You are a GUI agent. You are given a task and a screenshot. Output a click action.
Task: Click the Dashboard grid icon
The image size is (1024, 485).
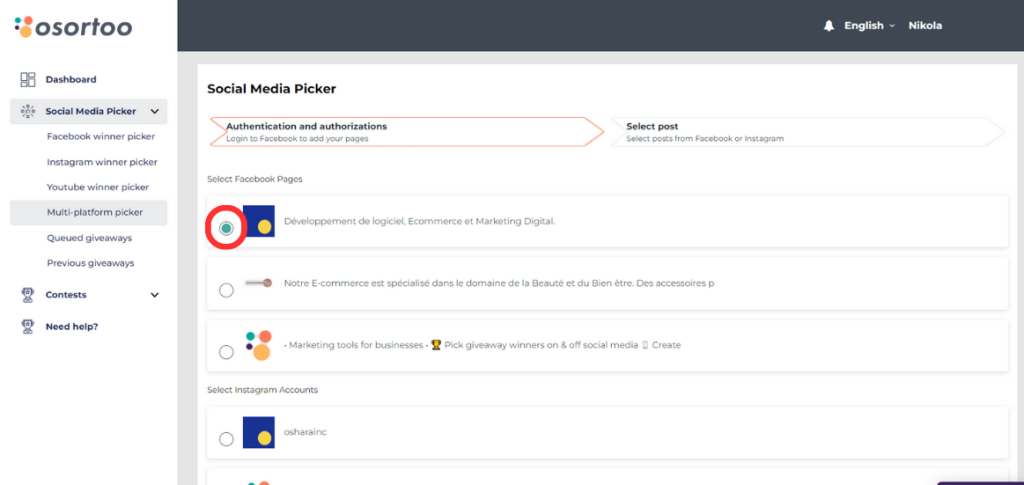(x=28, y=80)
